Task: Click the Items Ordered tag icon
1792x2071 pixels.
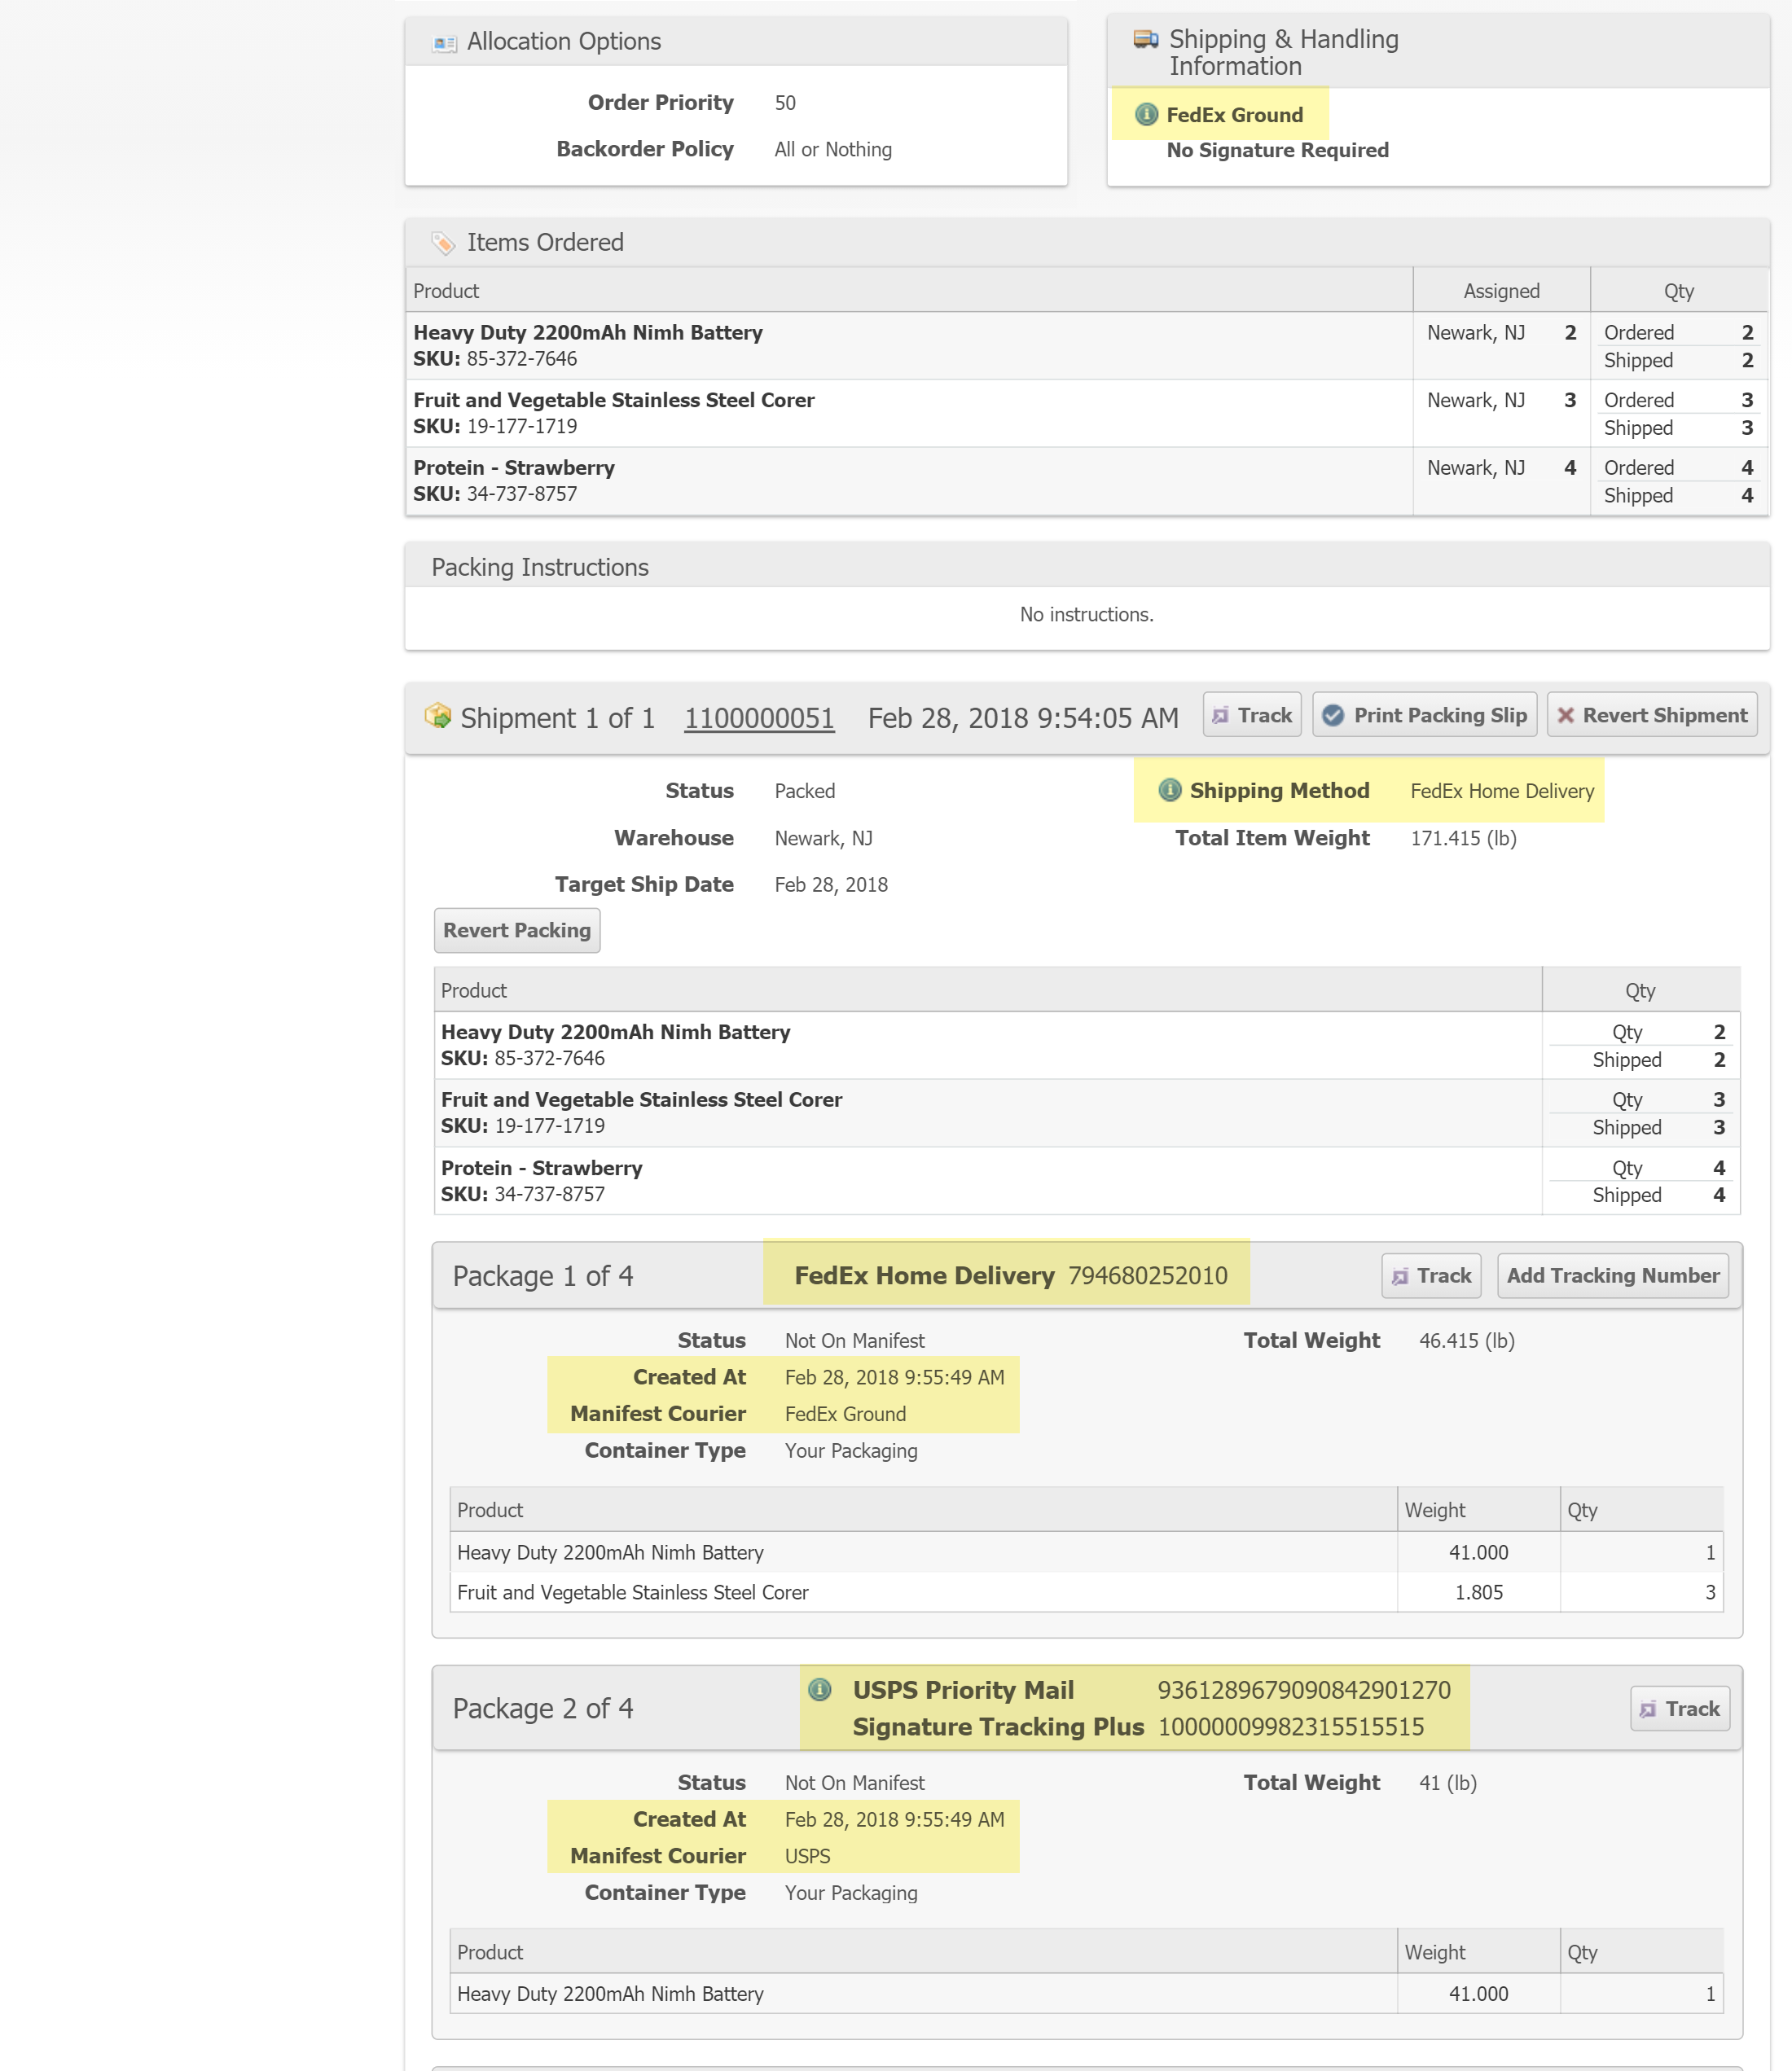Action: 443,243
